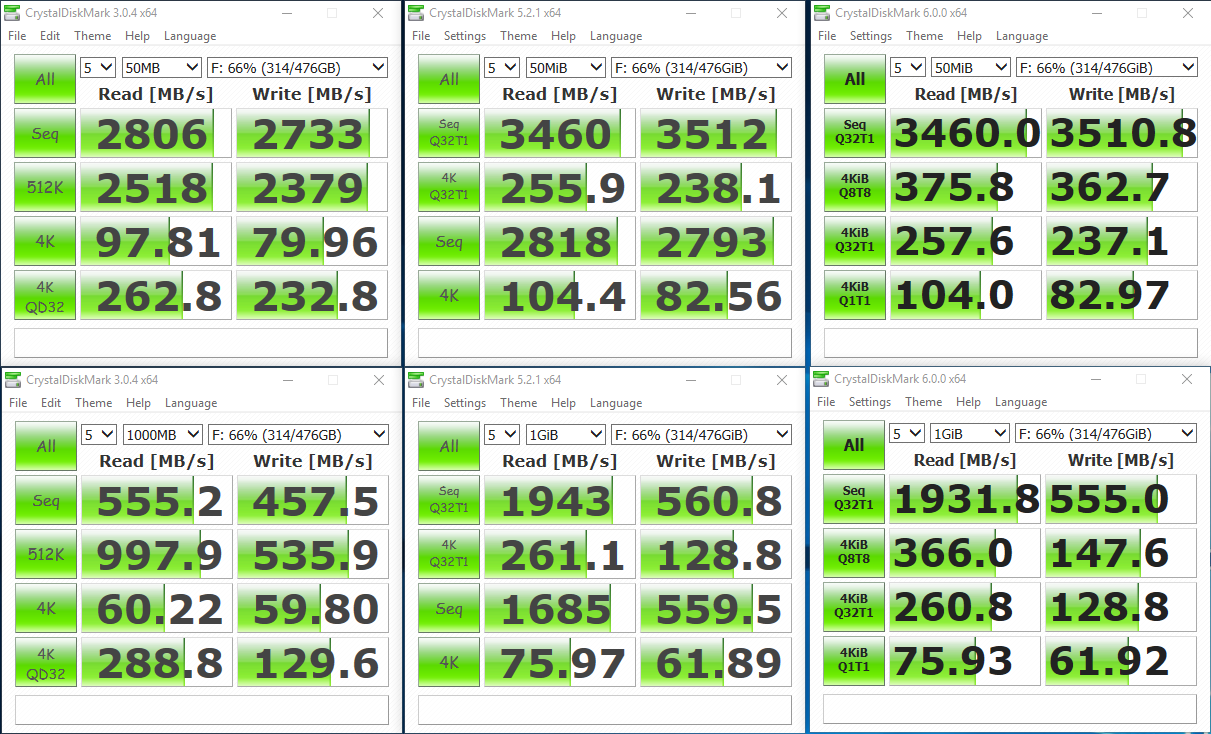Select read result 97.81 in 3.0.4 window
1211x734 pixels.
click(156, 241)
